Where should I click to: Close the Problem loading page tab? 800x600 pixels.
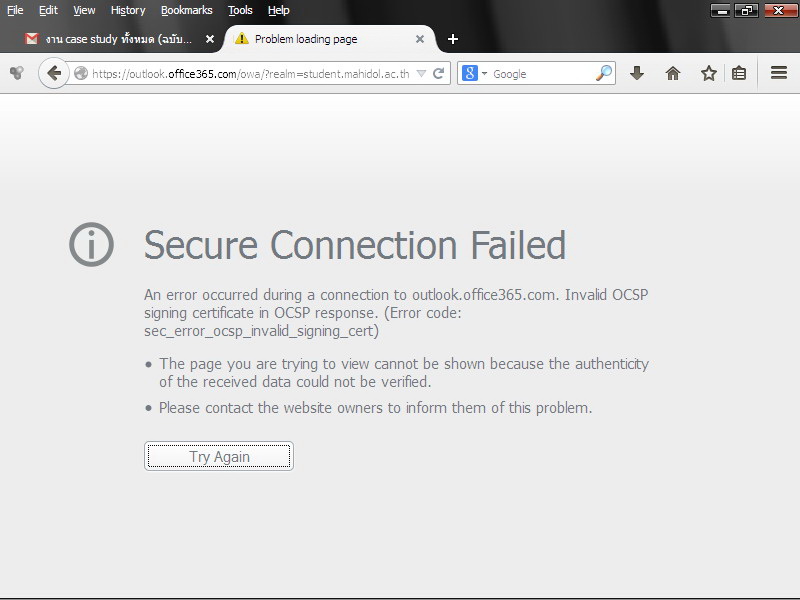[x=419, y=39]
